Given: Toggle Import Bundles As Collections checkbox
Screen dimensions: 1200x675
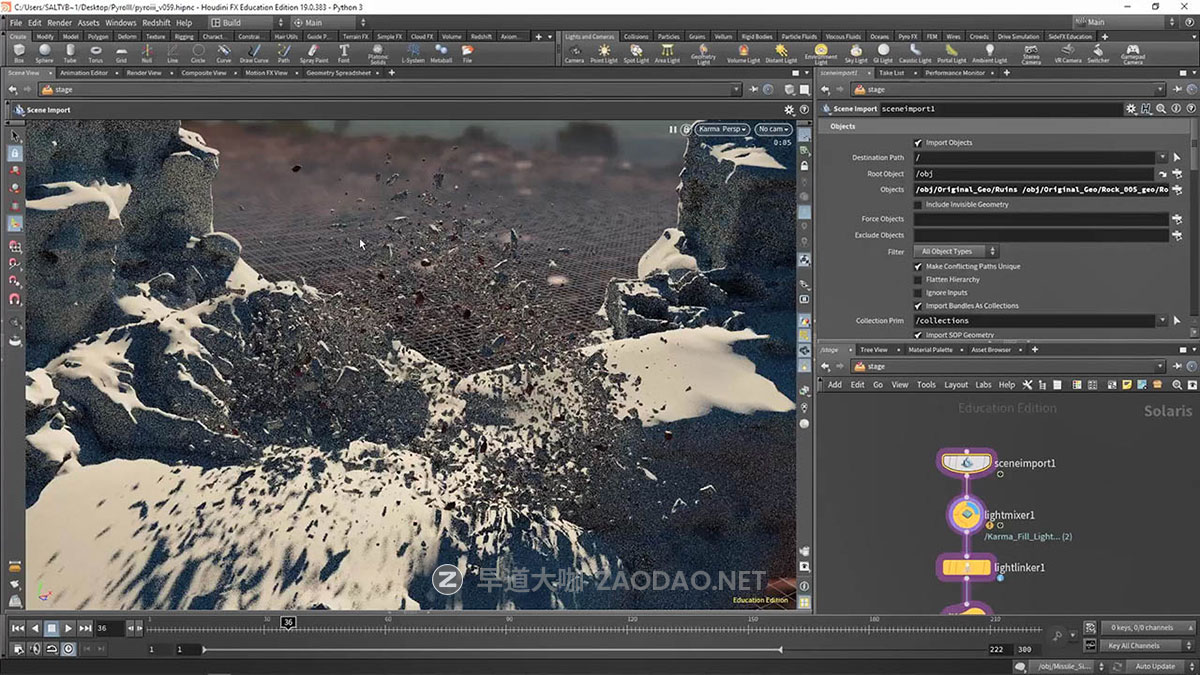Looking at the screenshot, I should pyautogui.click(x=918, y=306).
